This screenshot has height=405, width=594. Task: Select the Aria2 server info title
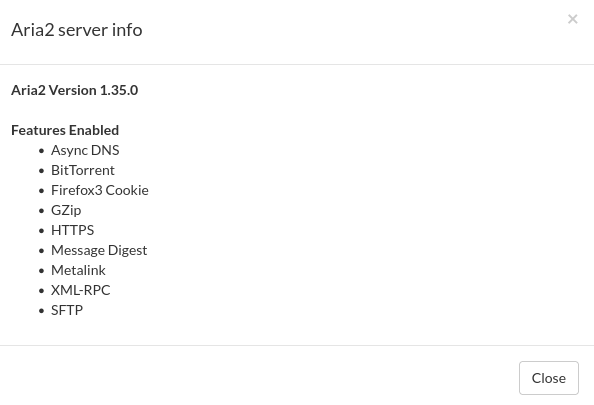77,30
